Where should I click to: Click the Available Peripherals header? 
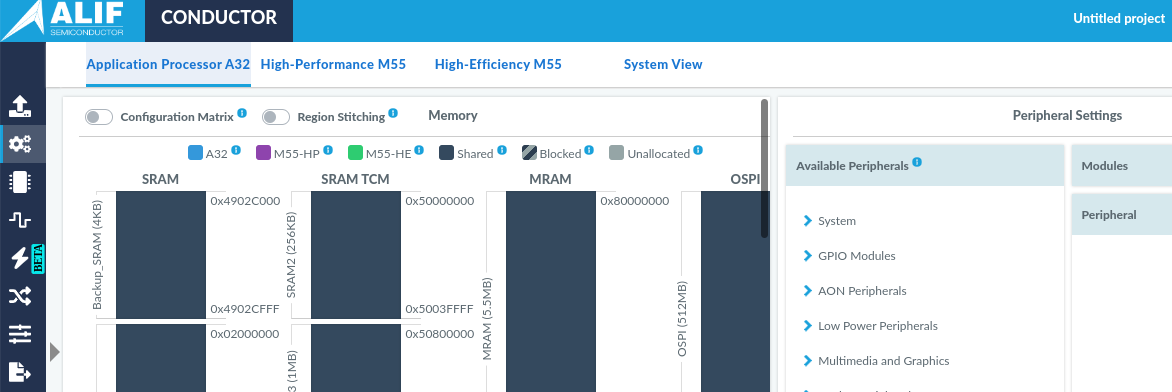click(x=925, y=165)
